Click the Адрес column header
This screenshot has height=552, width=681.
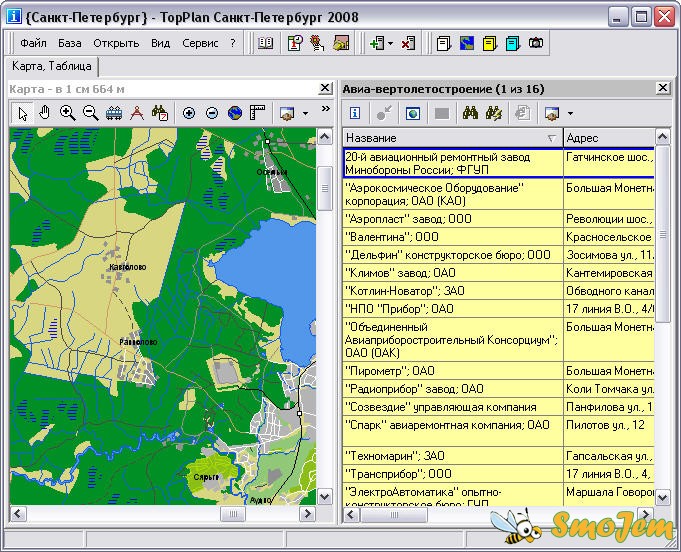tap(609, 138)
